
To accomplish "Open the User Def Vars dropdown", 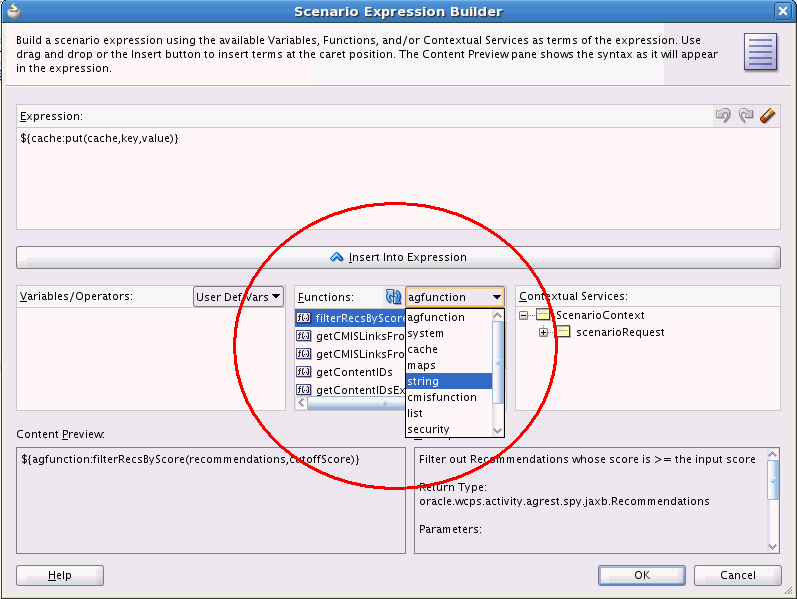I will tap(238, 296).
